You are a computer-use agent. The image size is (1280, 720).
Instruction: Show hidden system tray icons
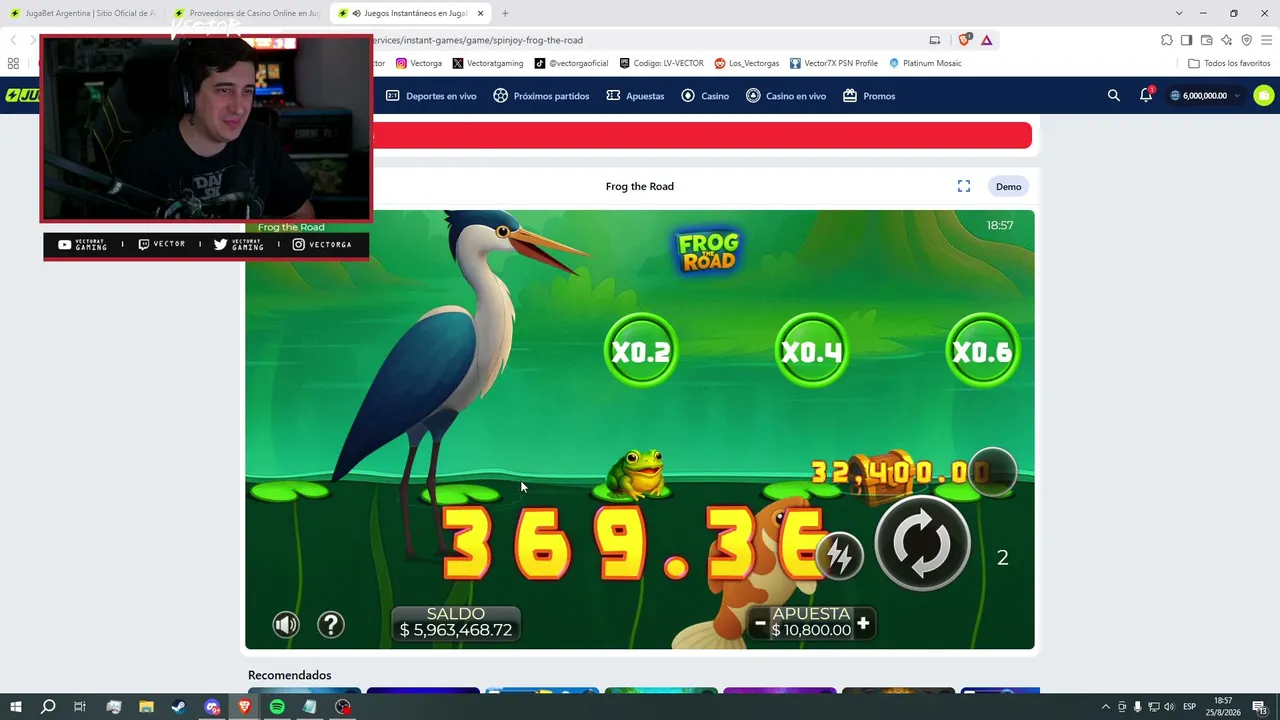point(1105,707)
